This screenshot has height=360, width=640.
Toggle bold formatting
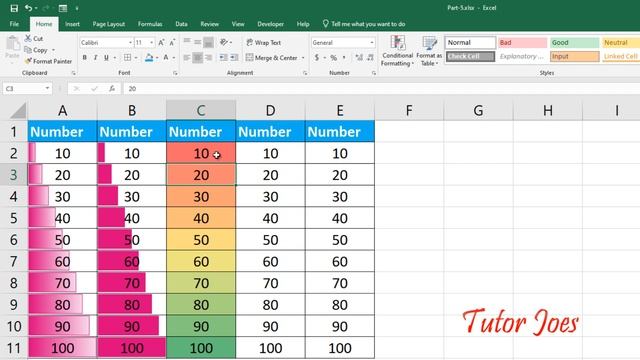[84, 58]
